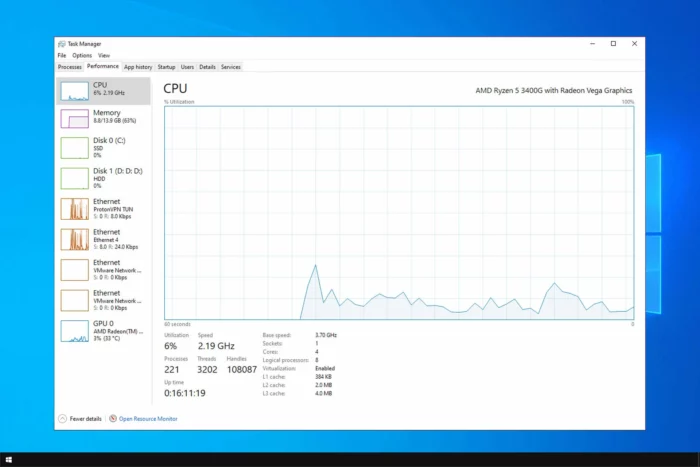
Task: Click the Fewer details button
Action: pos(80,418)
